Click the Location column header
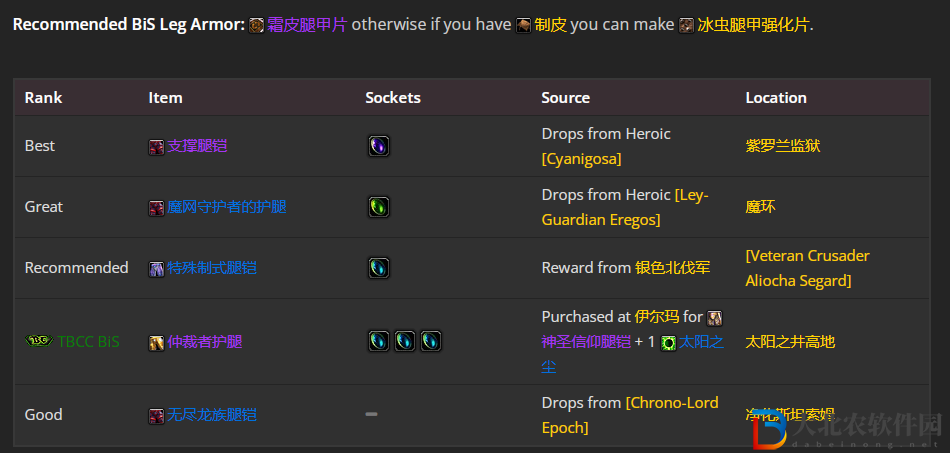The height and width of the screenshot is (453, 950). (776, 98)
